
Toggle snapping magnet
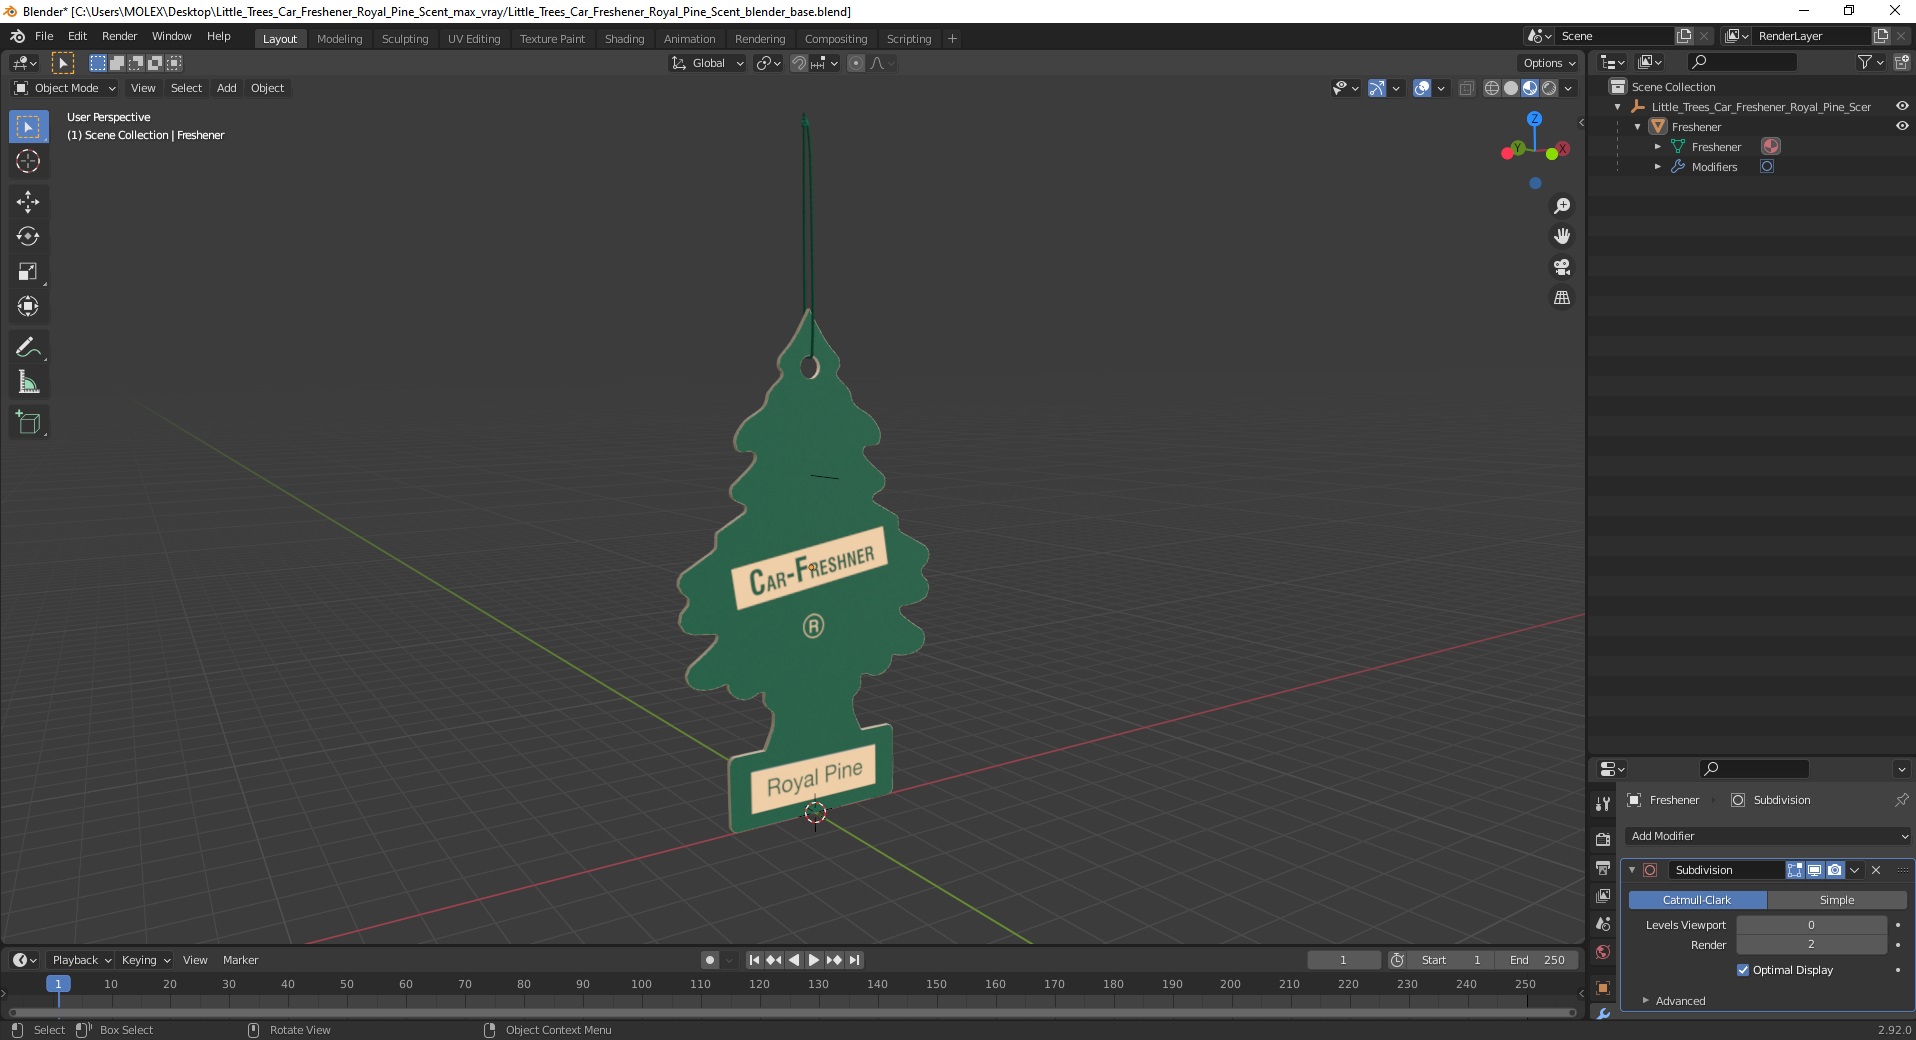(x=798, y=63)
